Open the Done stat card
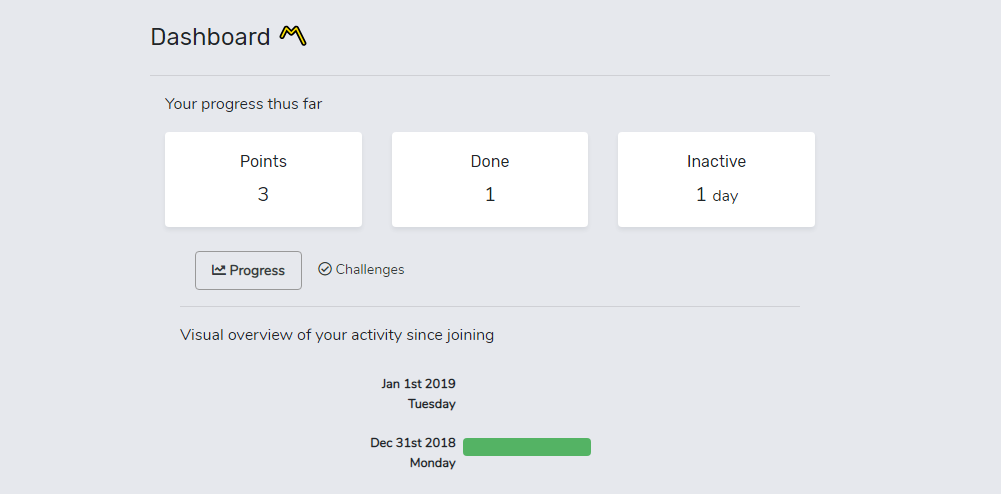Viewport: 1001px width, 494px height. [x=490, y=179]
